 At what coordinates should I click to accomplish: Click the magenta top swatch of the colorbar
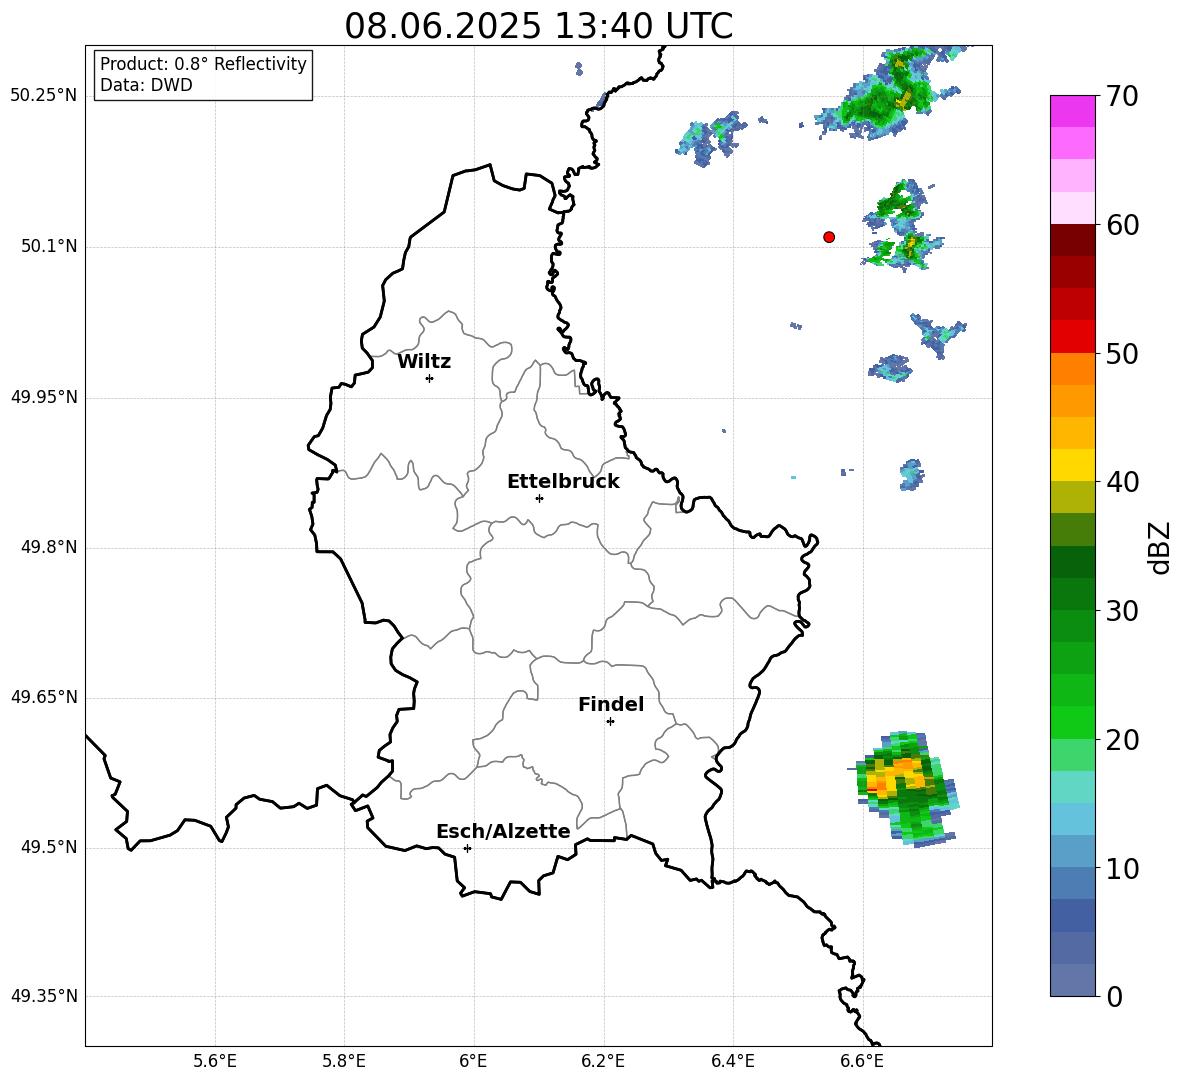(x=1073, y=111)
